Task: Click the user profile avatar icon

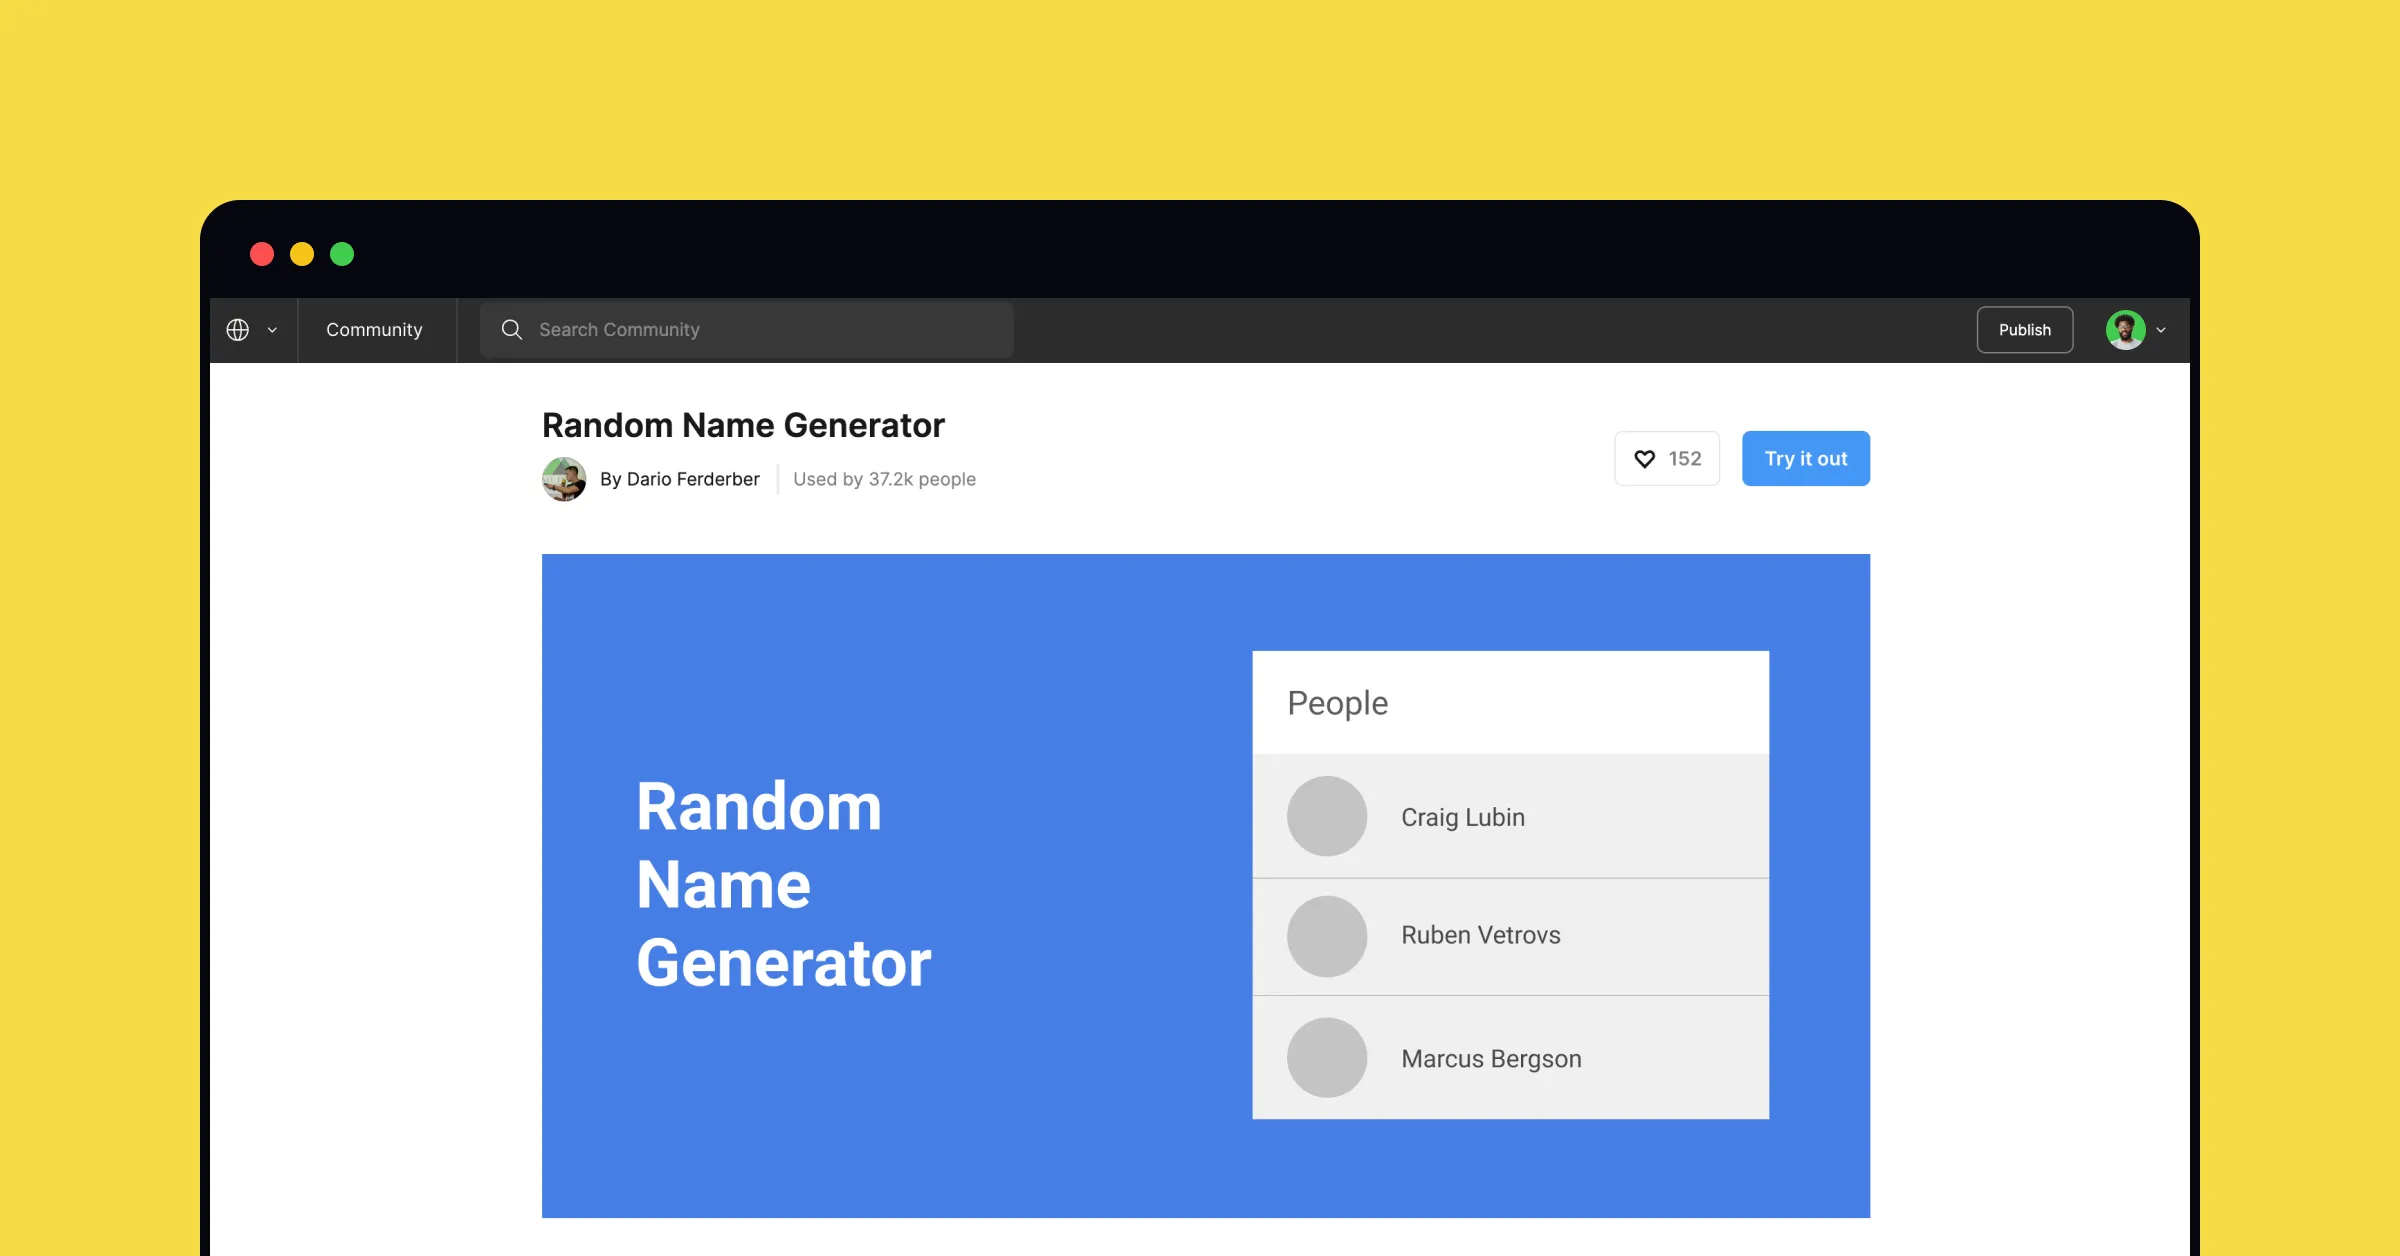Action: click(x=2125, y=329)
